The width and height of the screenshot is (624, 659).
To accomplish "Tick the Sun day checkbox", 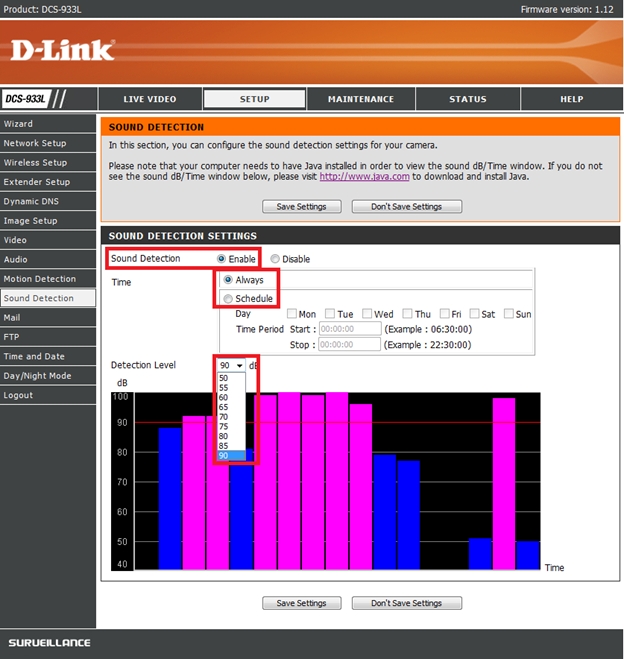I will click(510, 314).
